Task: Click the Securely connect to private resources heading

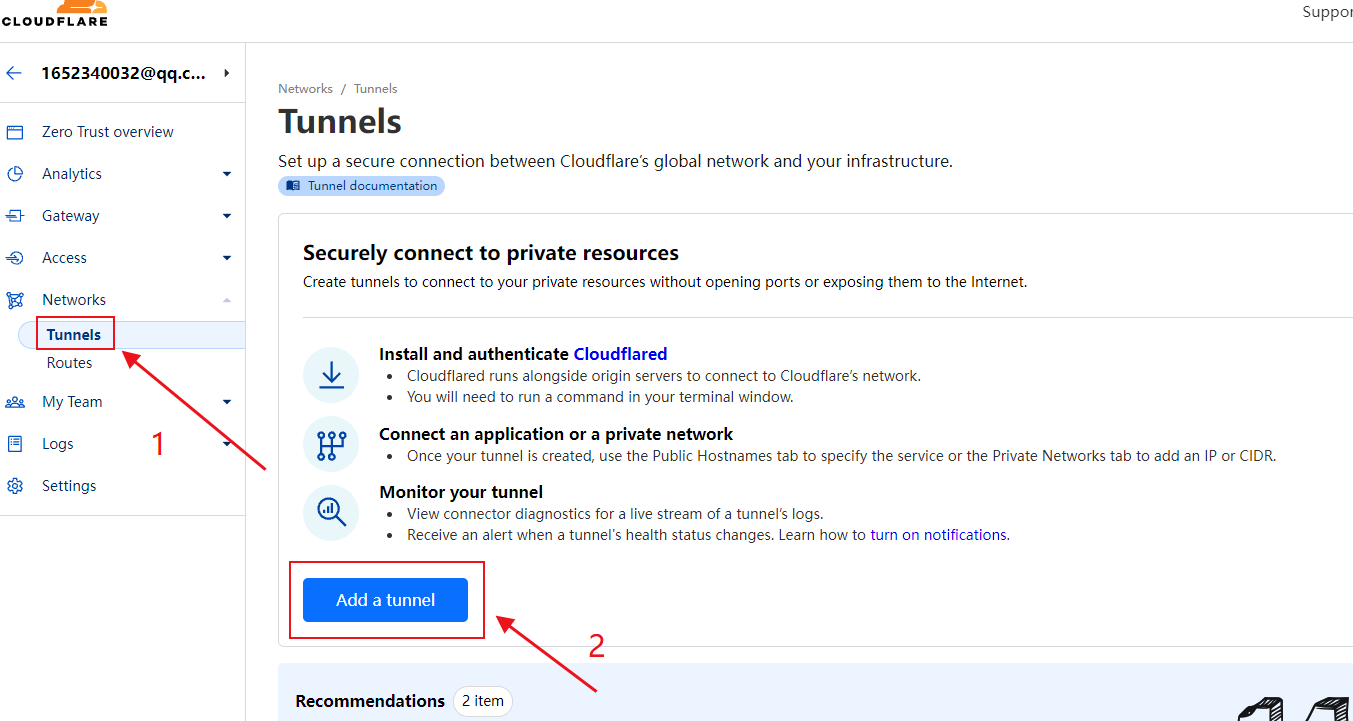Action: (x=491, y=253)
